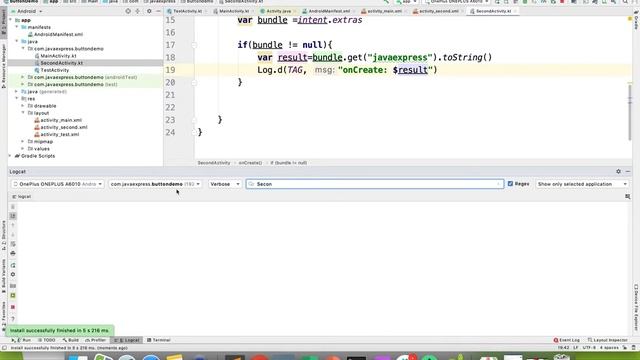Viewport: 640px width, 360px height.
Task: Click the Logcat down arrow icon
Action: [x=13, y=234]
